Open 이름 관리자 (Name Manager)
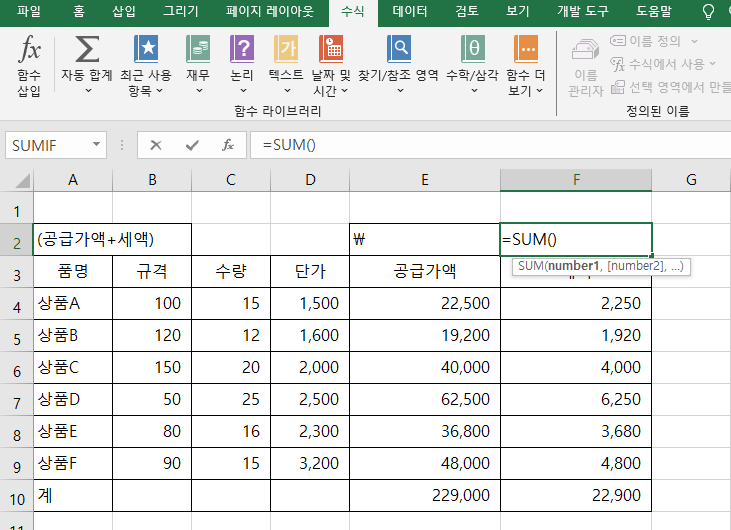The image size is (731, 530). click(586, 68)
